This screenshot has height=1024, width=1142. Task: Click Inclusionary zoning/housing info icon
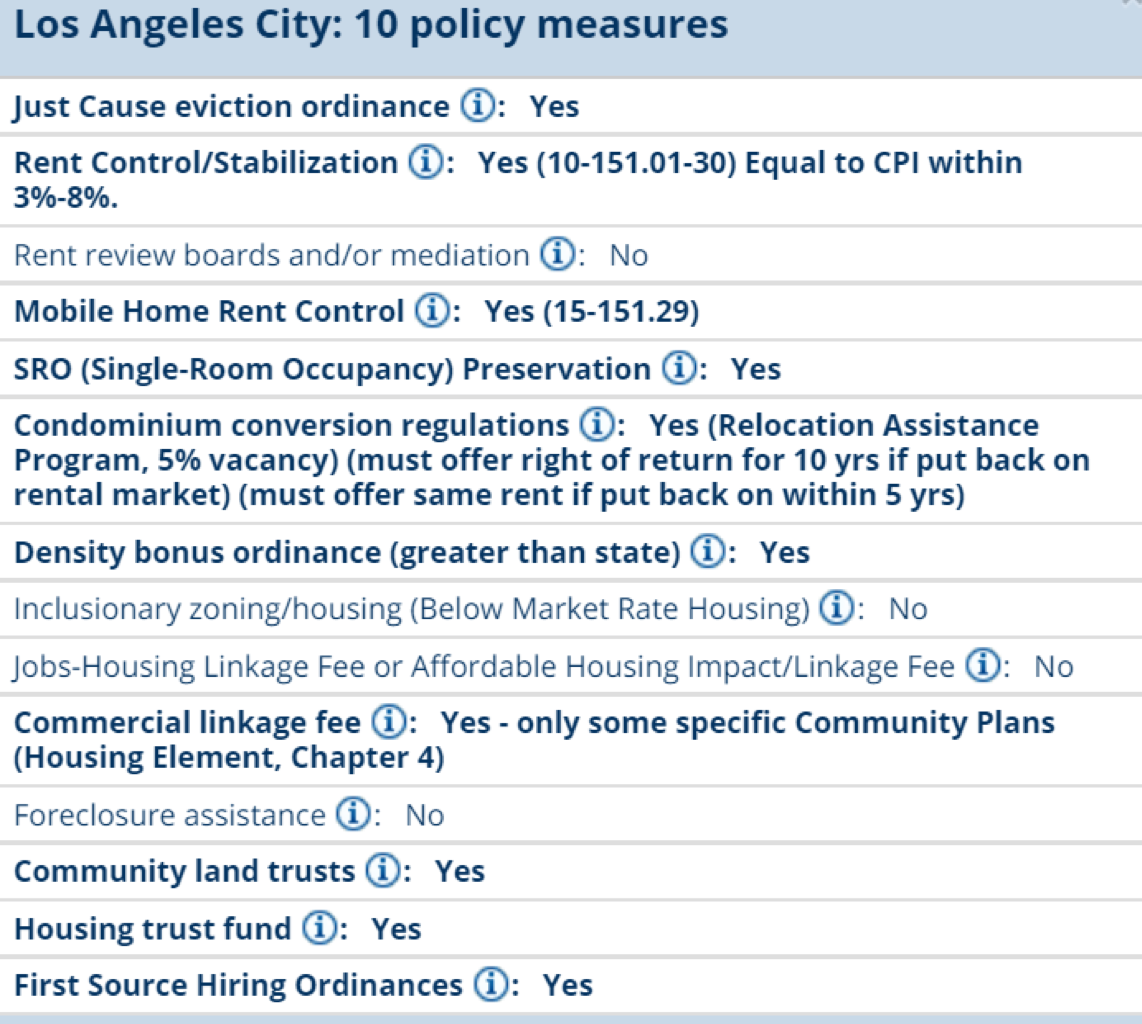pyautogui.click(x=837, y=607)
